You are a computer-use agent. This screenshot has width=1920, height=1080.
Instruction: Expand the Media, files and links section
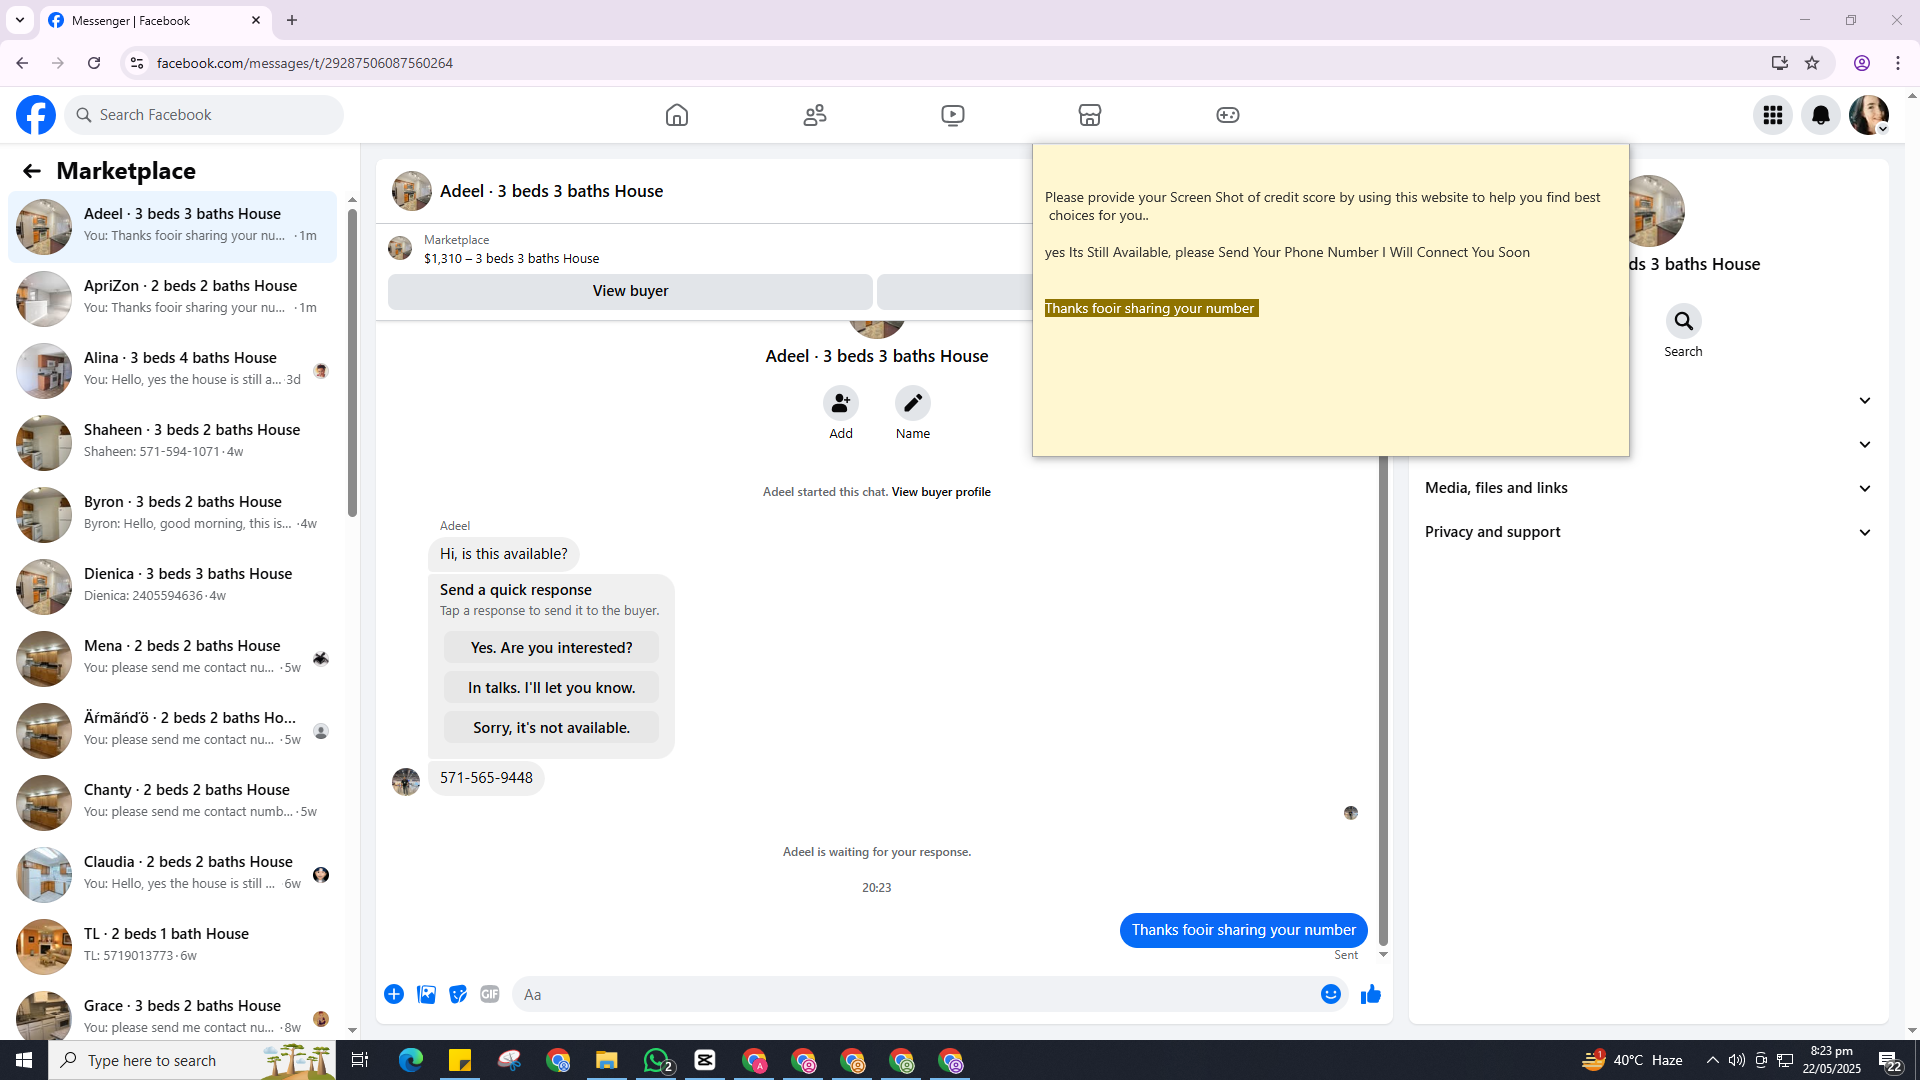[1648, 488]
